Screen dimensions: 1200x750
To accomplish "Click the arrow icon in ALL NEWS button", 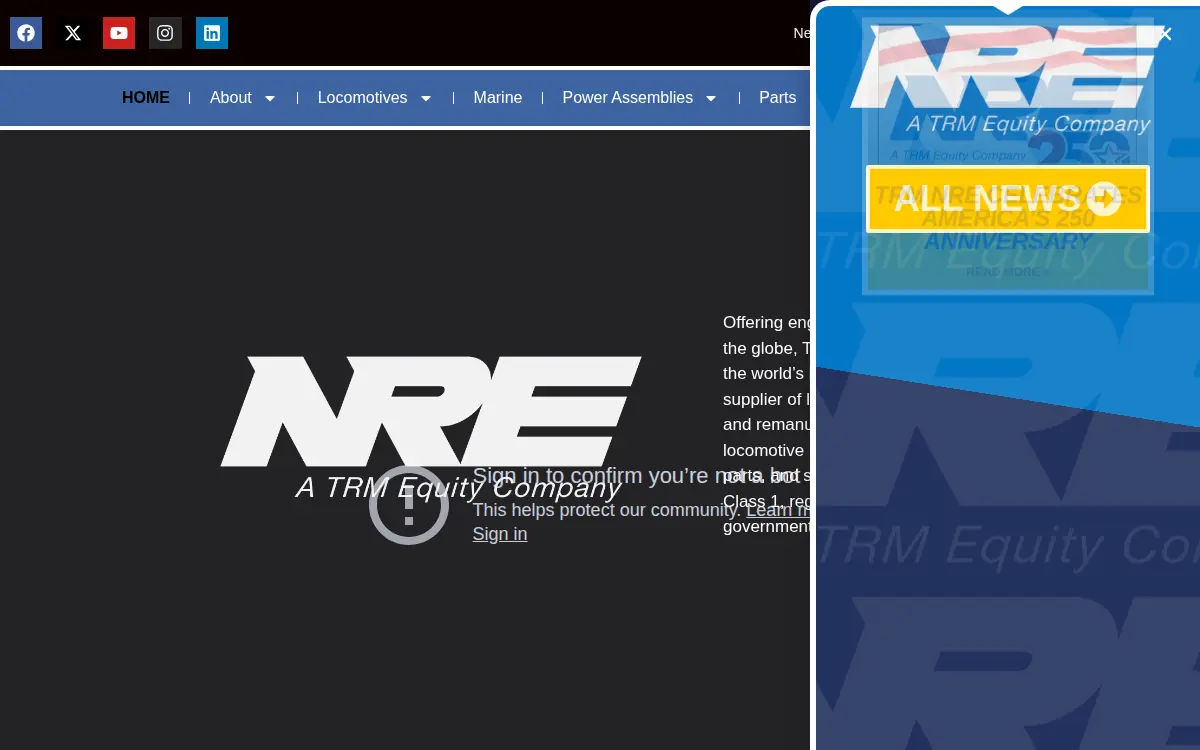I will pos(1104,198).
